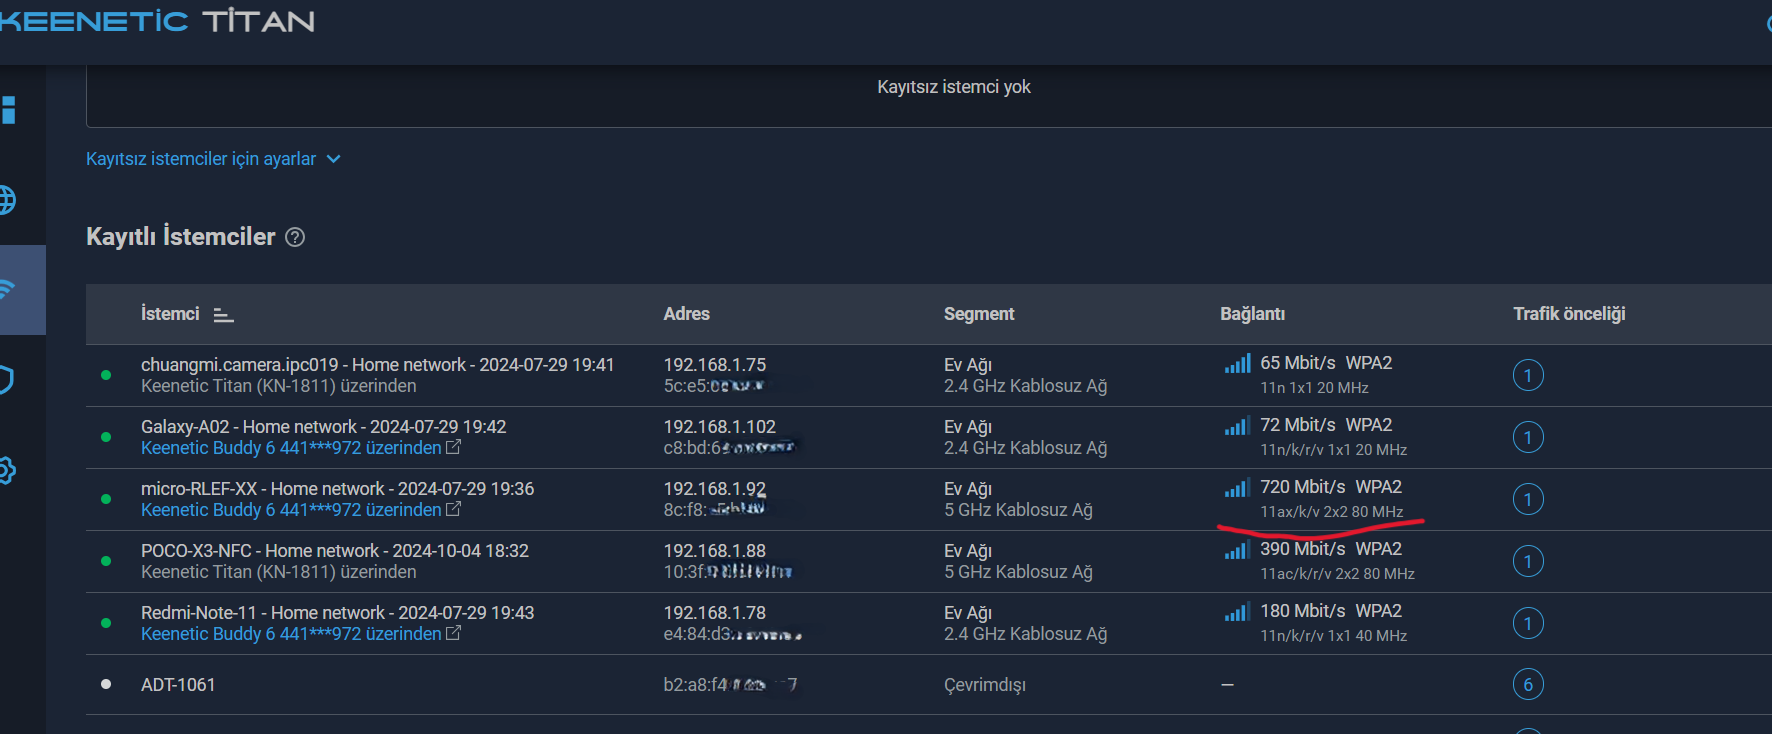This screenshot has height=734, width=1772.
Task: Click the Adres column header
Action: 686,314
